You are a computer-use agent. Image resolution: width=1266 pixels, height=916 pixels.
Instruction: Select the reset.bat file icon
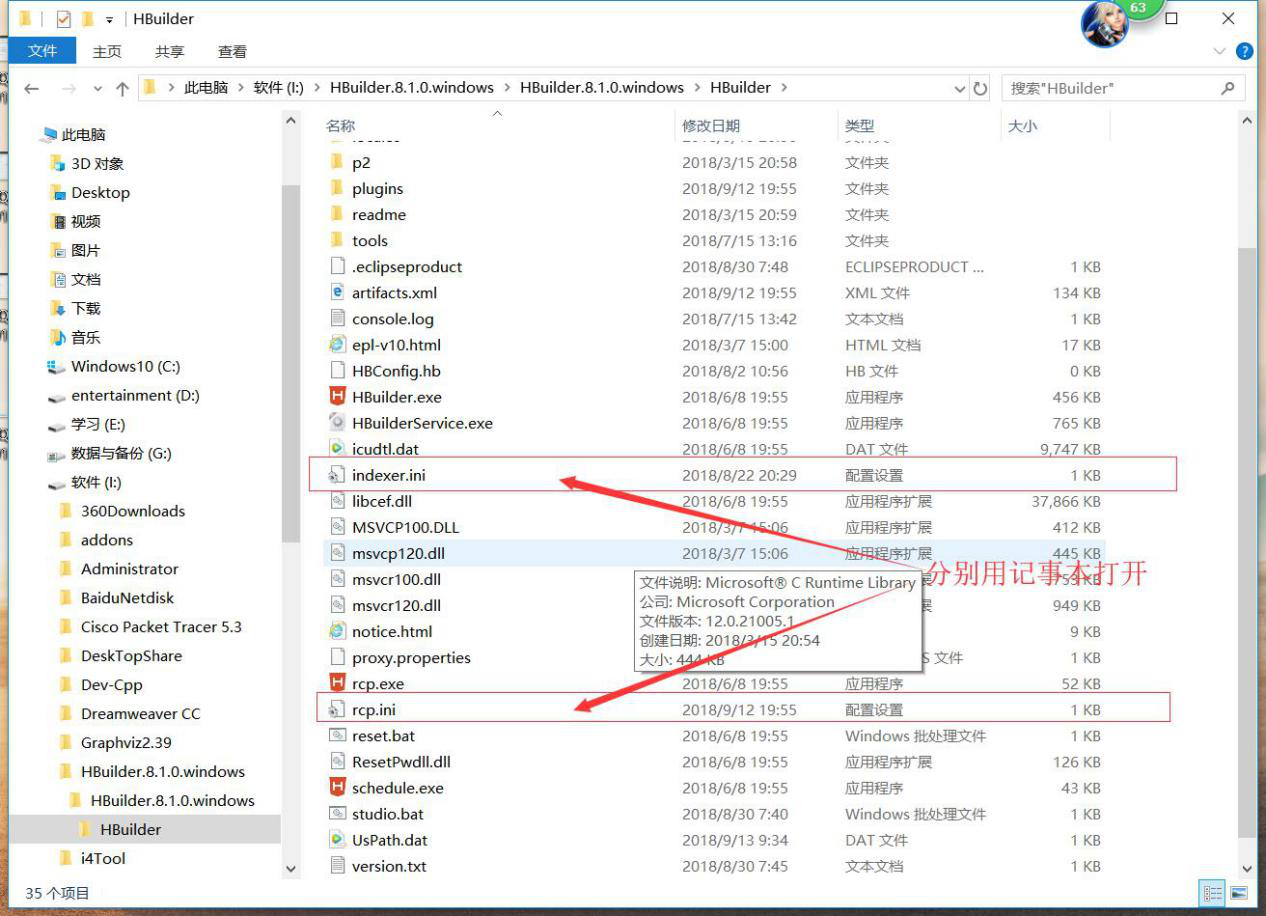pos(337,735)
